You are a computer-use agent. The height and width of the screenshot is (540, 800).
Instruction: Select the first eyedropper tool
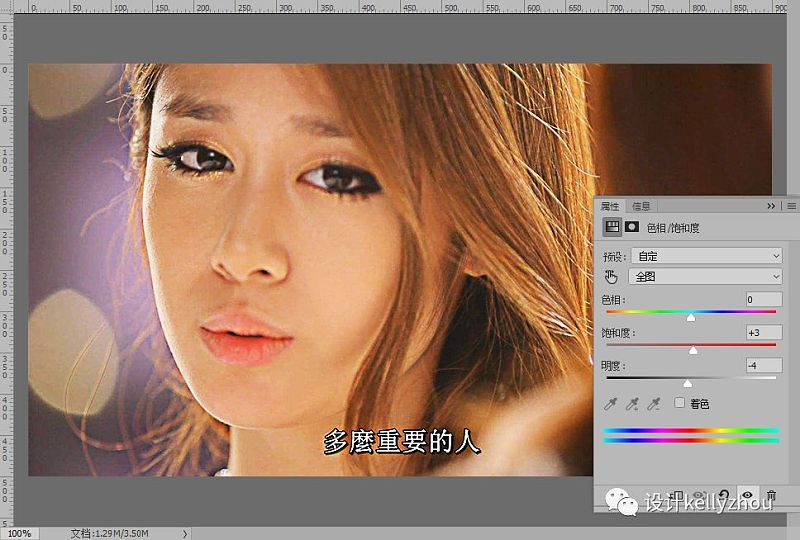point(610,404)
